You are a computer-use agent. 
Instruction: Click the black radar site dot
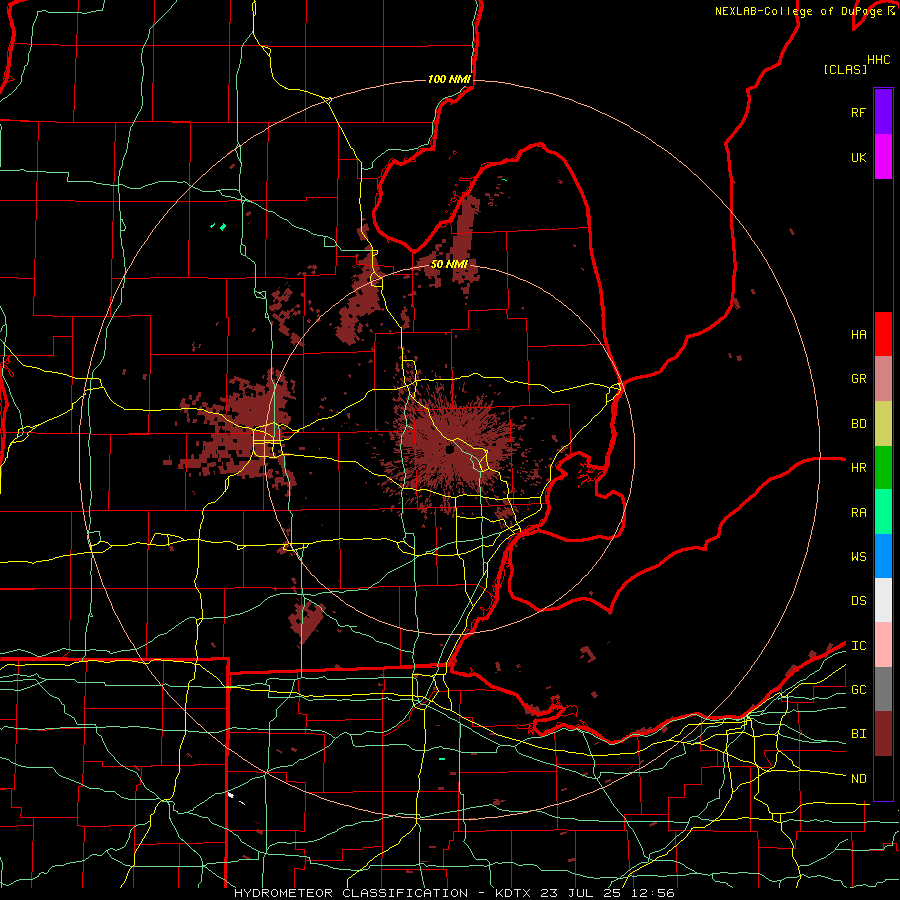coord(450,449)
